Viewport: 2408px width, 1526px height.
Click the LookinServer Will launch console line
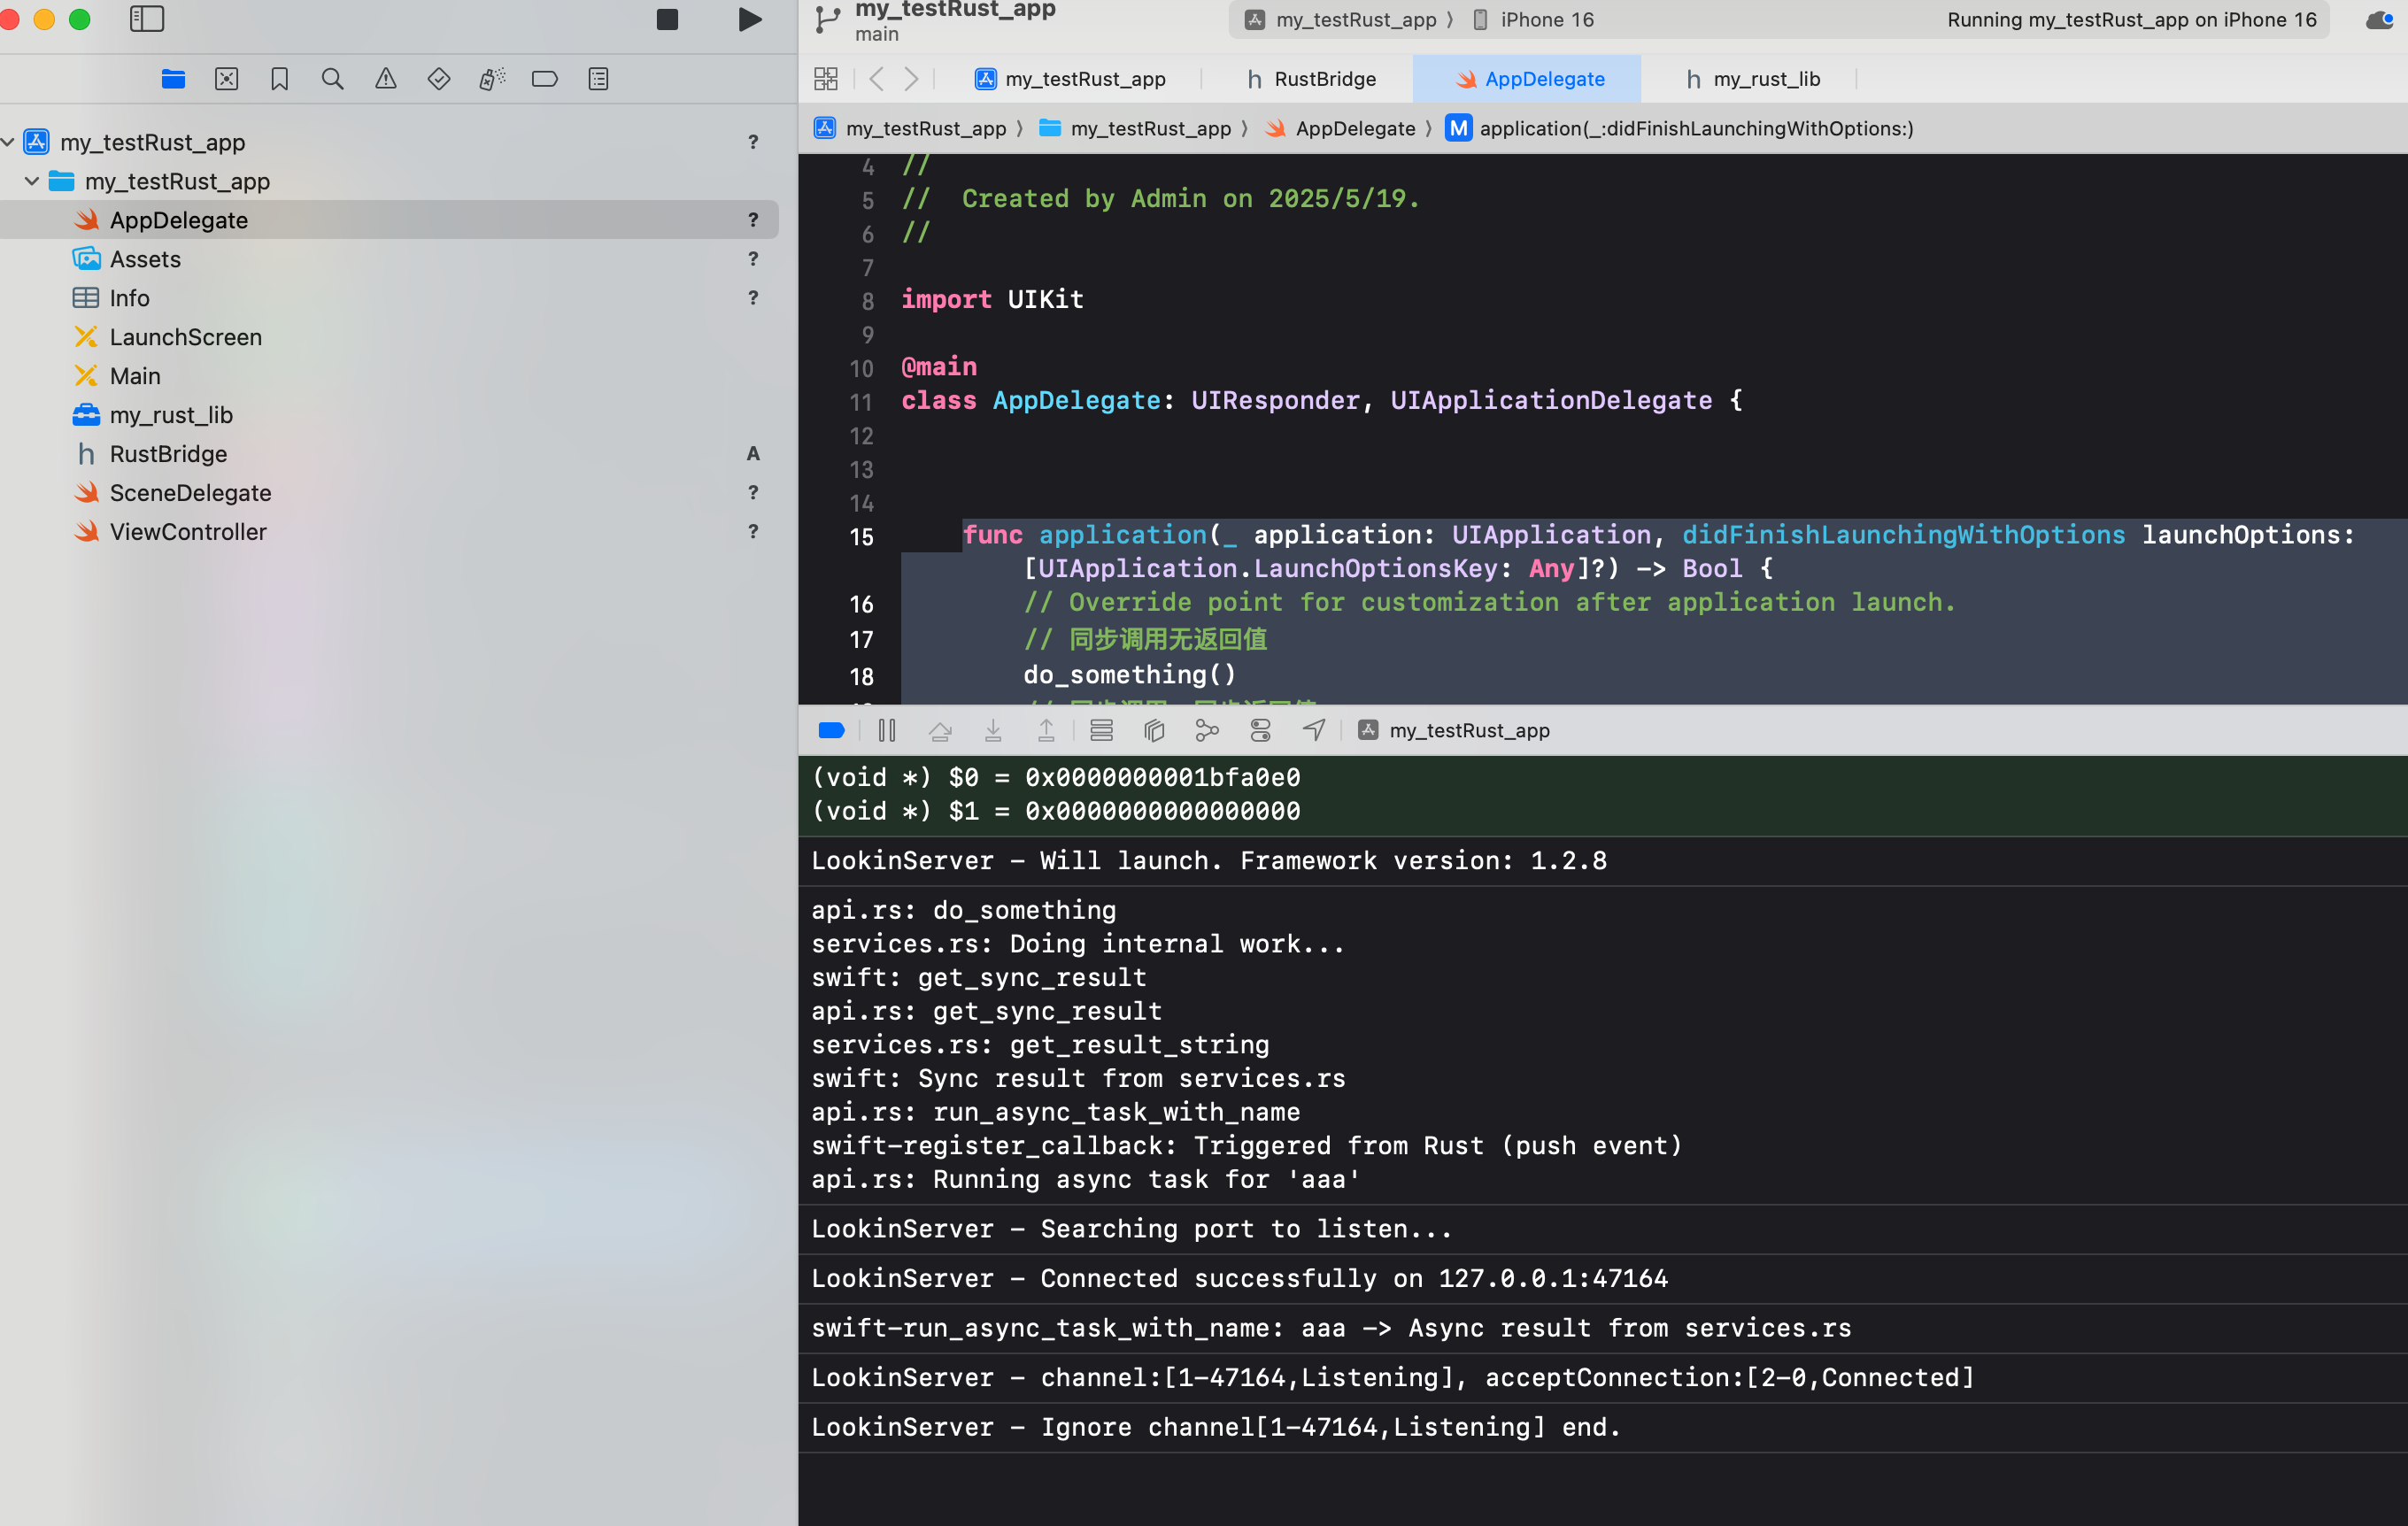point(1209,861)
